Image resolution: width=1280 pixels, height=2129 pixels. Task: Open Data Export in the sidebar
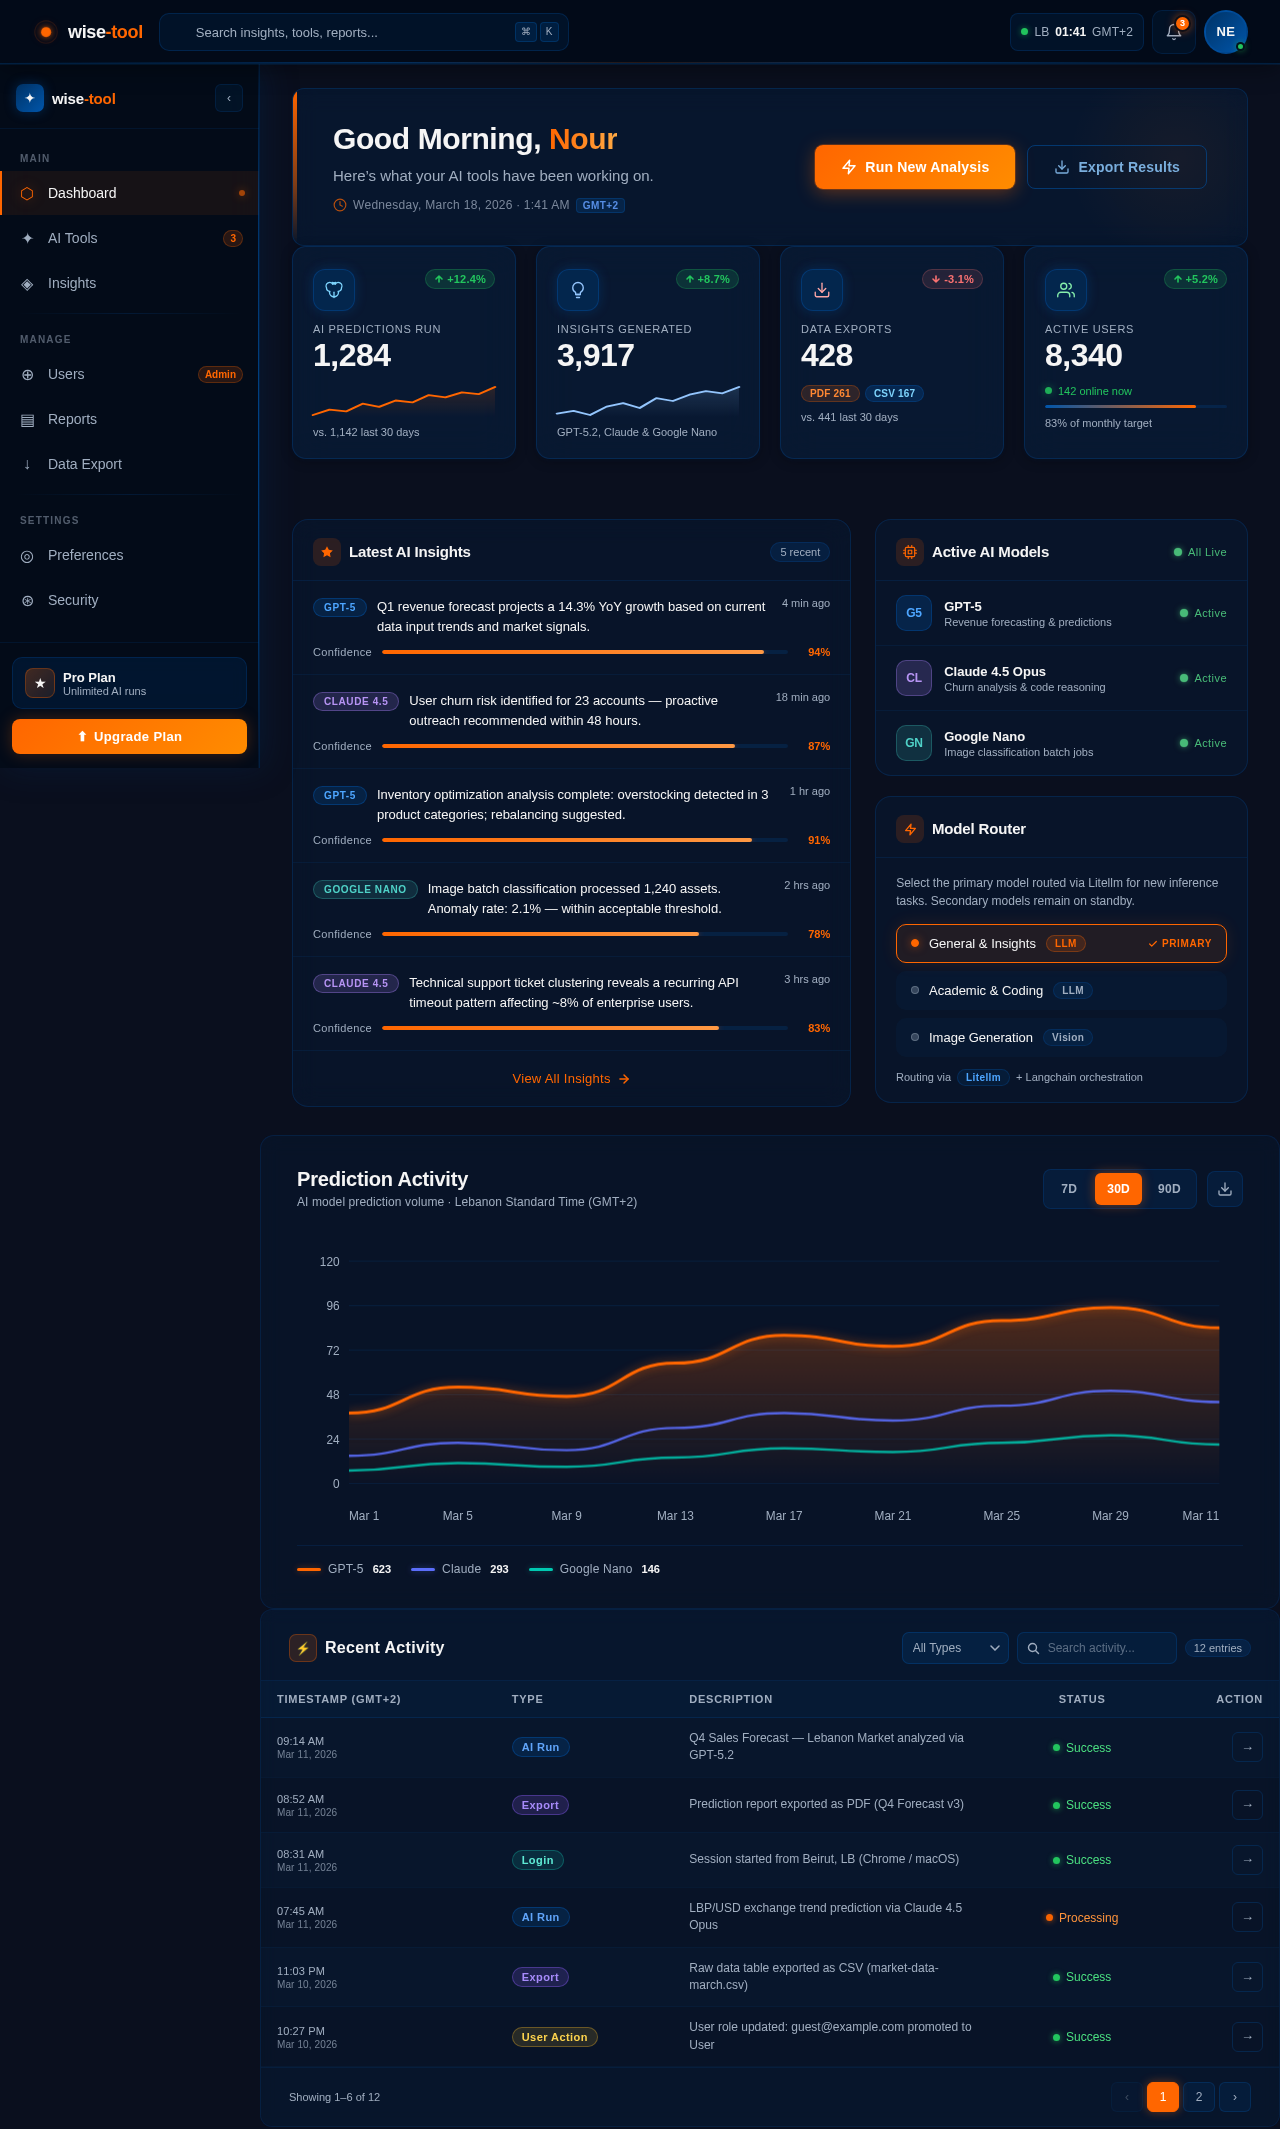tap(129, 464)
